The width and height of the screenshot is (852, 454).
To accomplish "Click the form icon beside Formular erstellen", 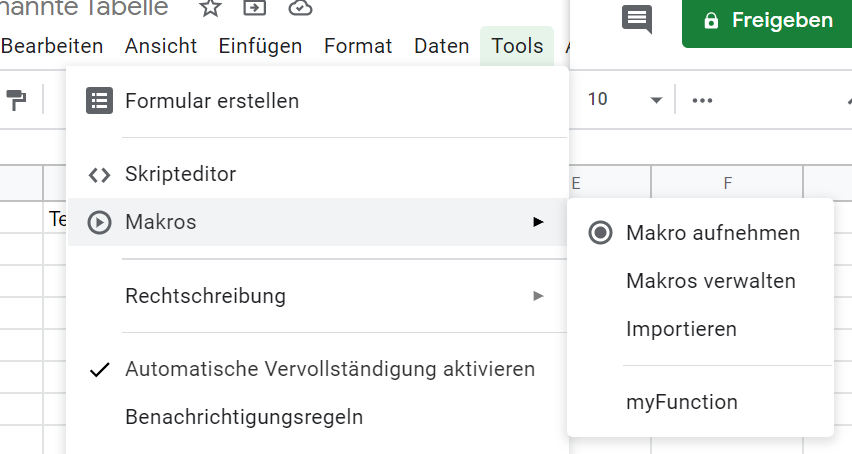I will [99, 101].
